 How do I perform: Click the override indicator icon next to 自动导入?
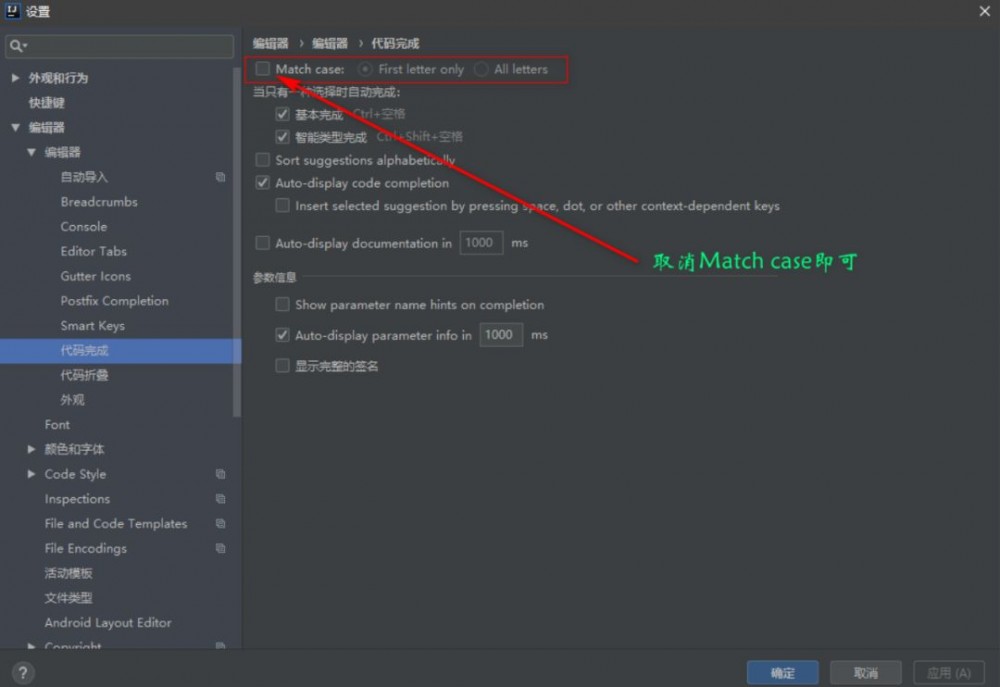pos(221,177)
